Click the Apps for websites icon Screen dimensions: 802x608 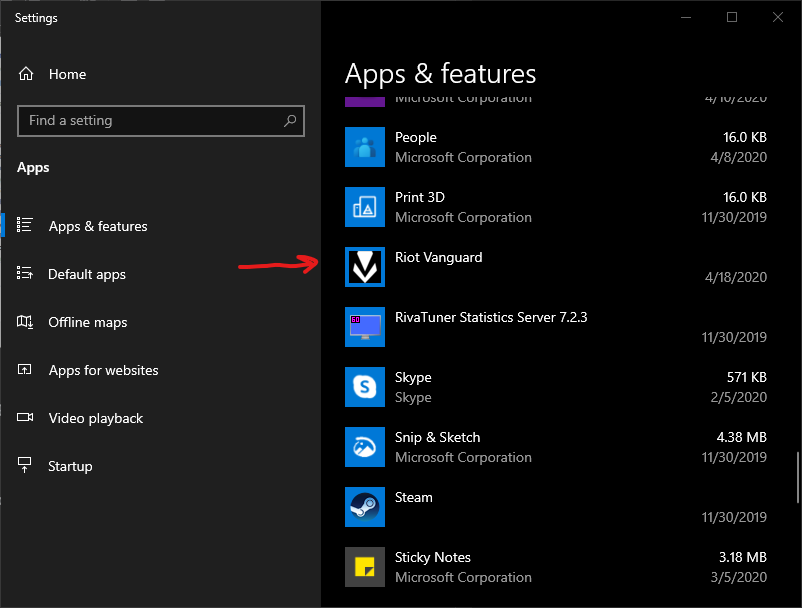point(25,369)
